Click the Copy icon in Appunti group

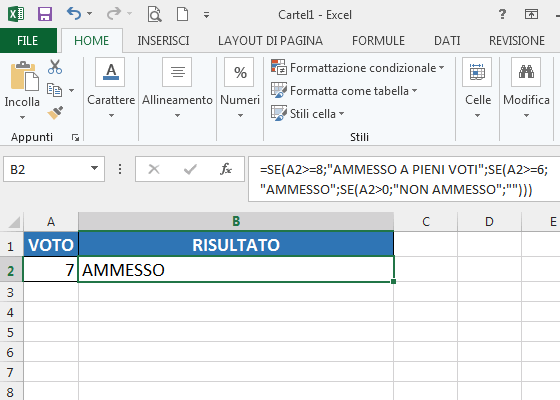click(x=55, y=90)
